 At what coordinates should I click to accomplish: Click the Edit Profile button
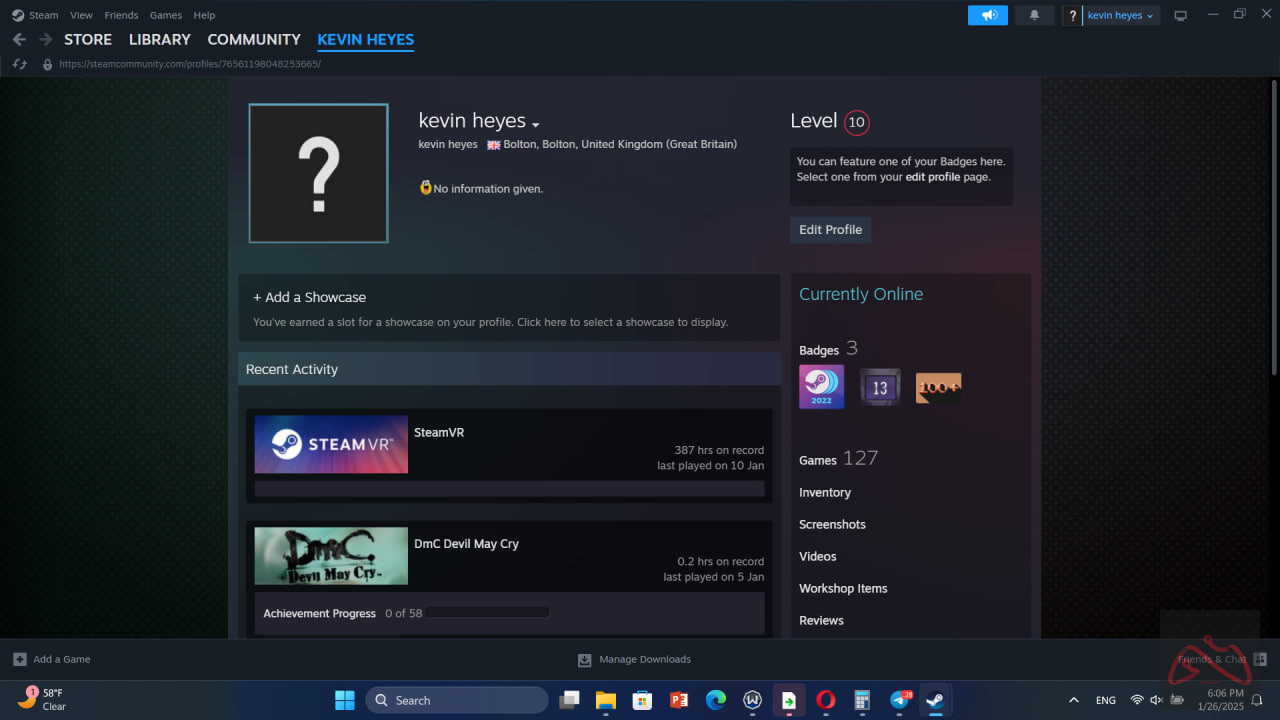[x=830, y=229]
